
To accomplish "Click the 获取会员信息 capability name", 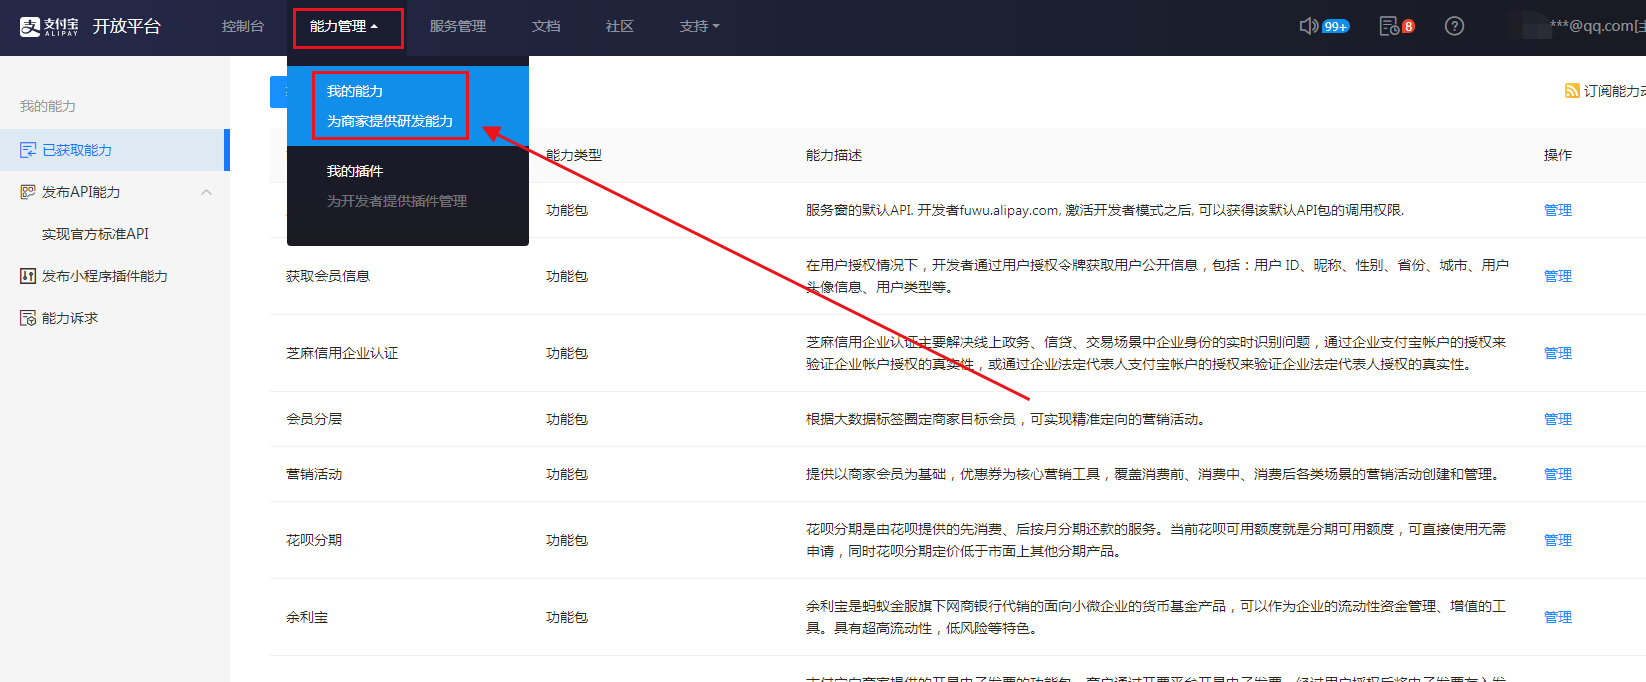I will point(328,276).
